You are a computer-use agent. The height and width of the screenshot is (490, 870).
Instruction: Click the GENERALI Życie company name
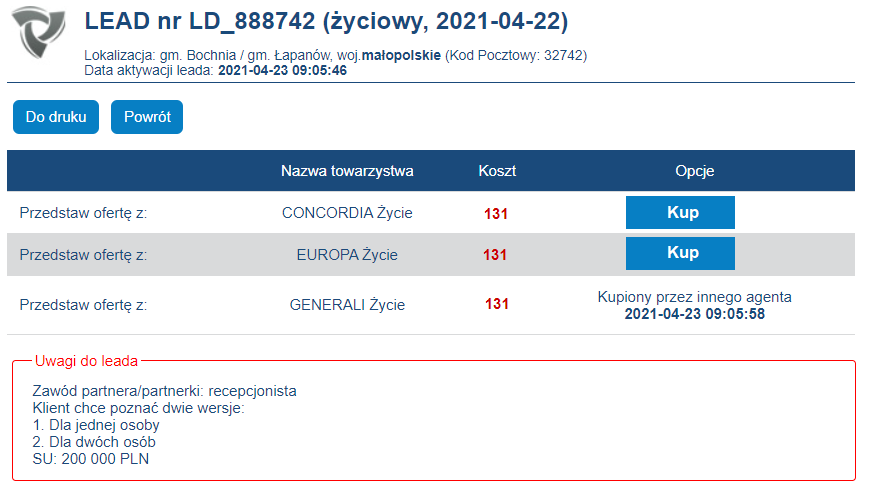[347, 305]
